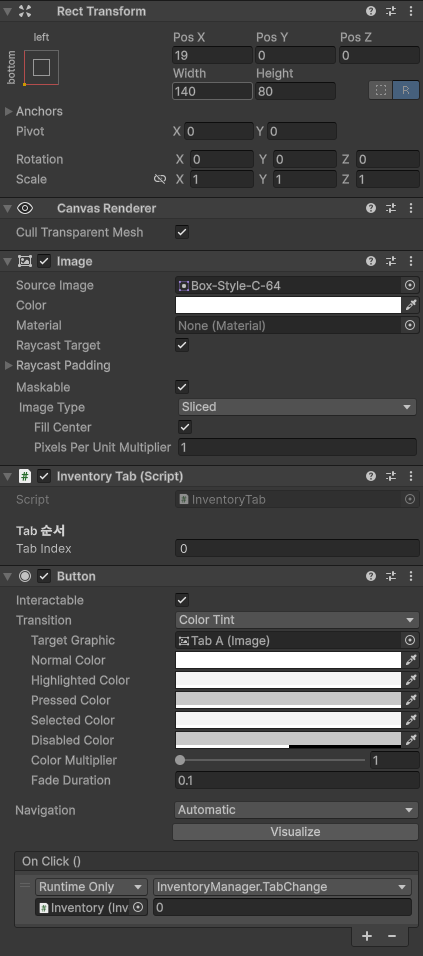Open Canvas Renderer more options menu

(x=411, y=208)
